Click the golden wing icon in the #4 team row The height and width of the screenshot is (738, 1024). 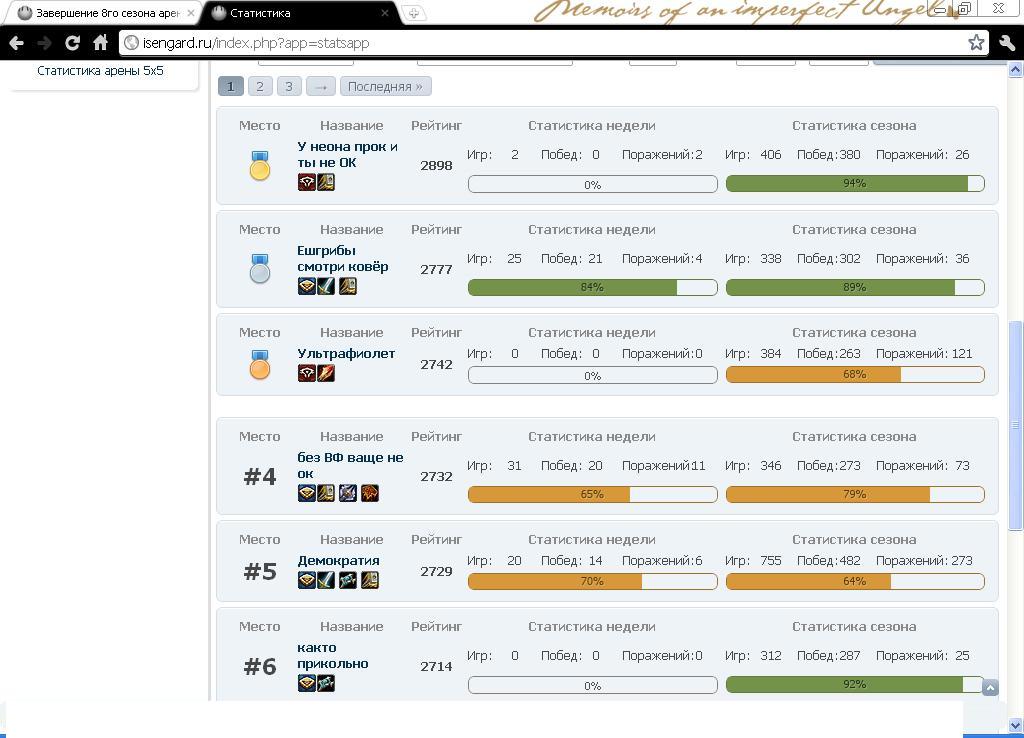(326, 492)
